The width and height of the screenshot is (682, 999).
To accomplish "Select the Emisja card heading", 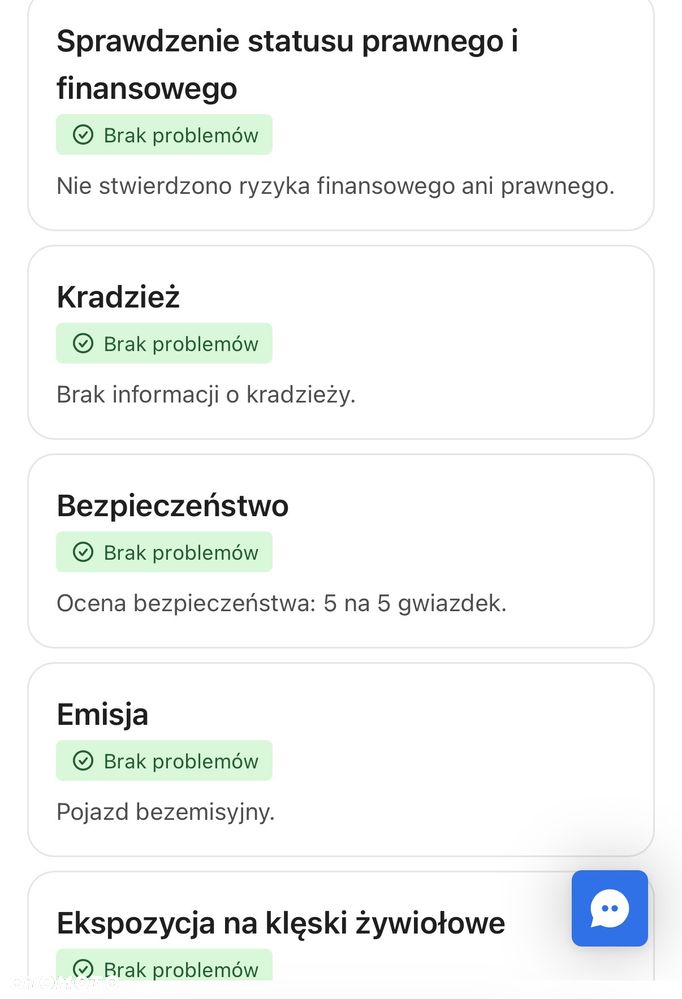I will [x=102, y=714].
